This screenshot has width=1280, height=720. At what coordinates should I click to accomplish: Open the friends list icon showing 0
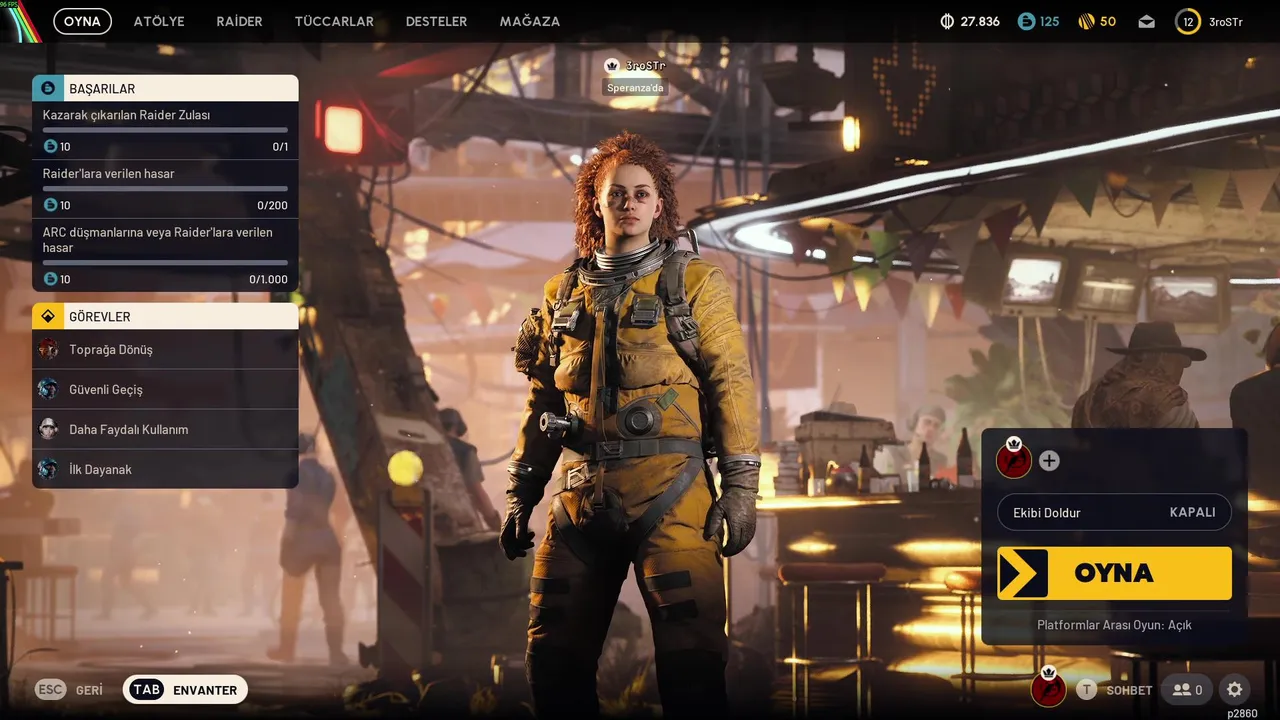[1187, 690]
